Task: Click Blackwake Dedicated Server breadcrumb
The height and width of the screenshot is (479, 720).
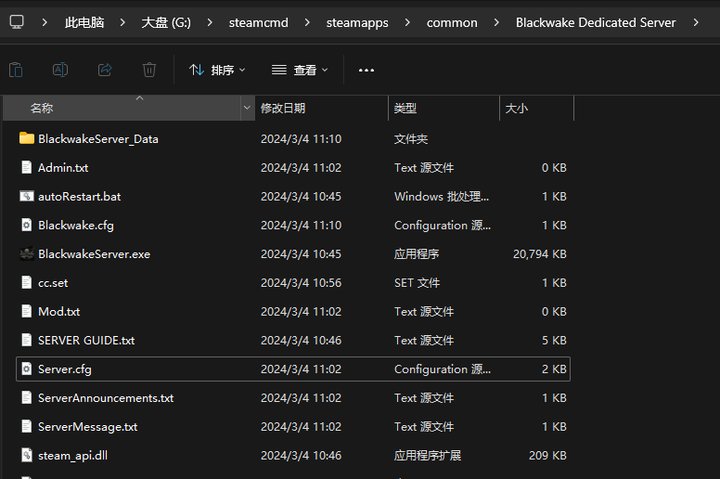Action: [x=596, y=22]
